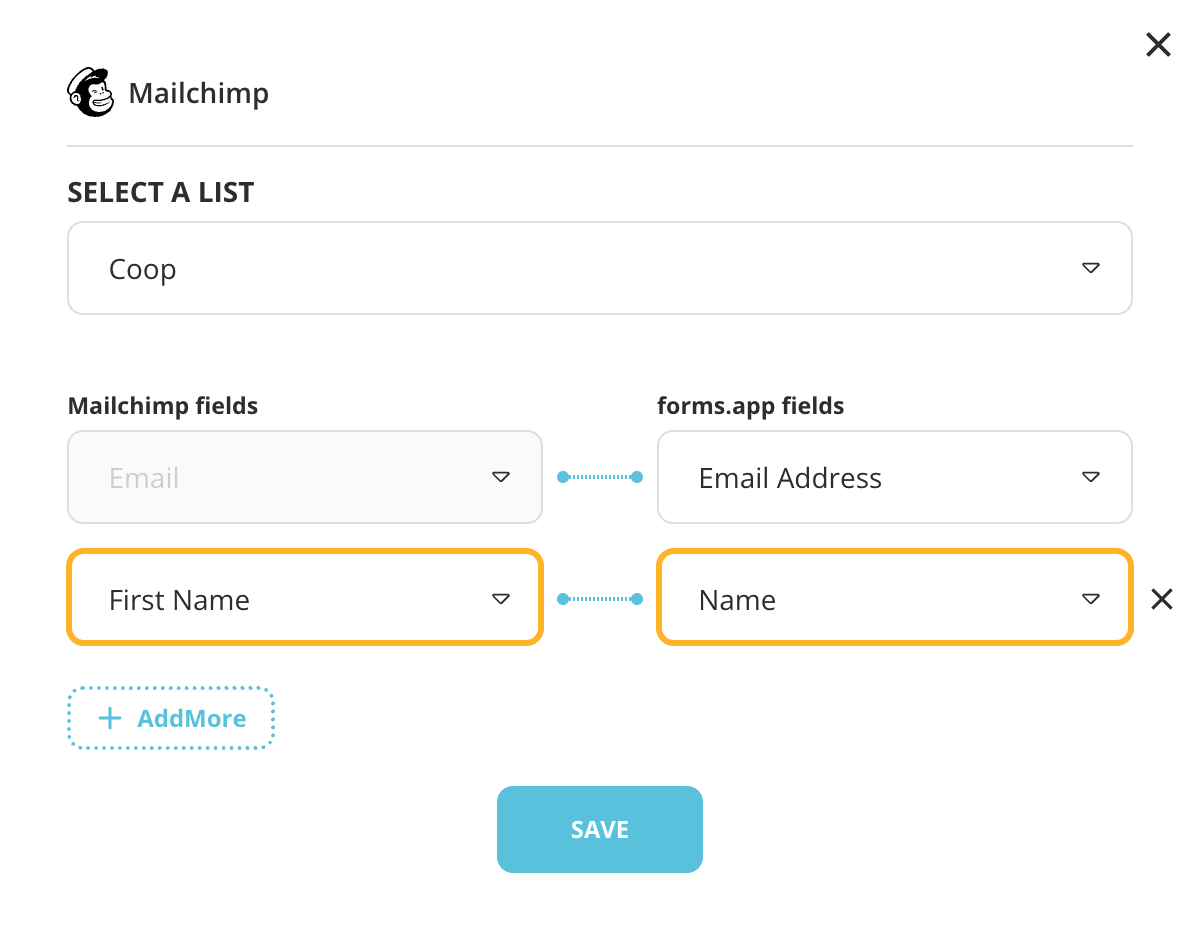Click the SAVE button
The image size is (1200, 940).
tap(600, 829)
